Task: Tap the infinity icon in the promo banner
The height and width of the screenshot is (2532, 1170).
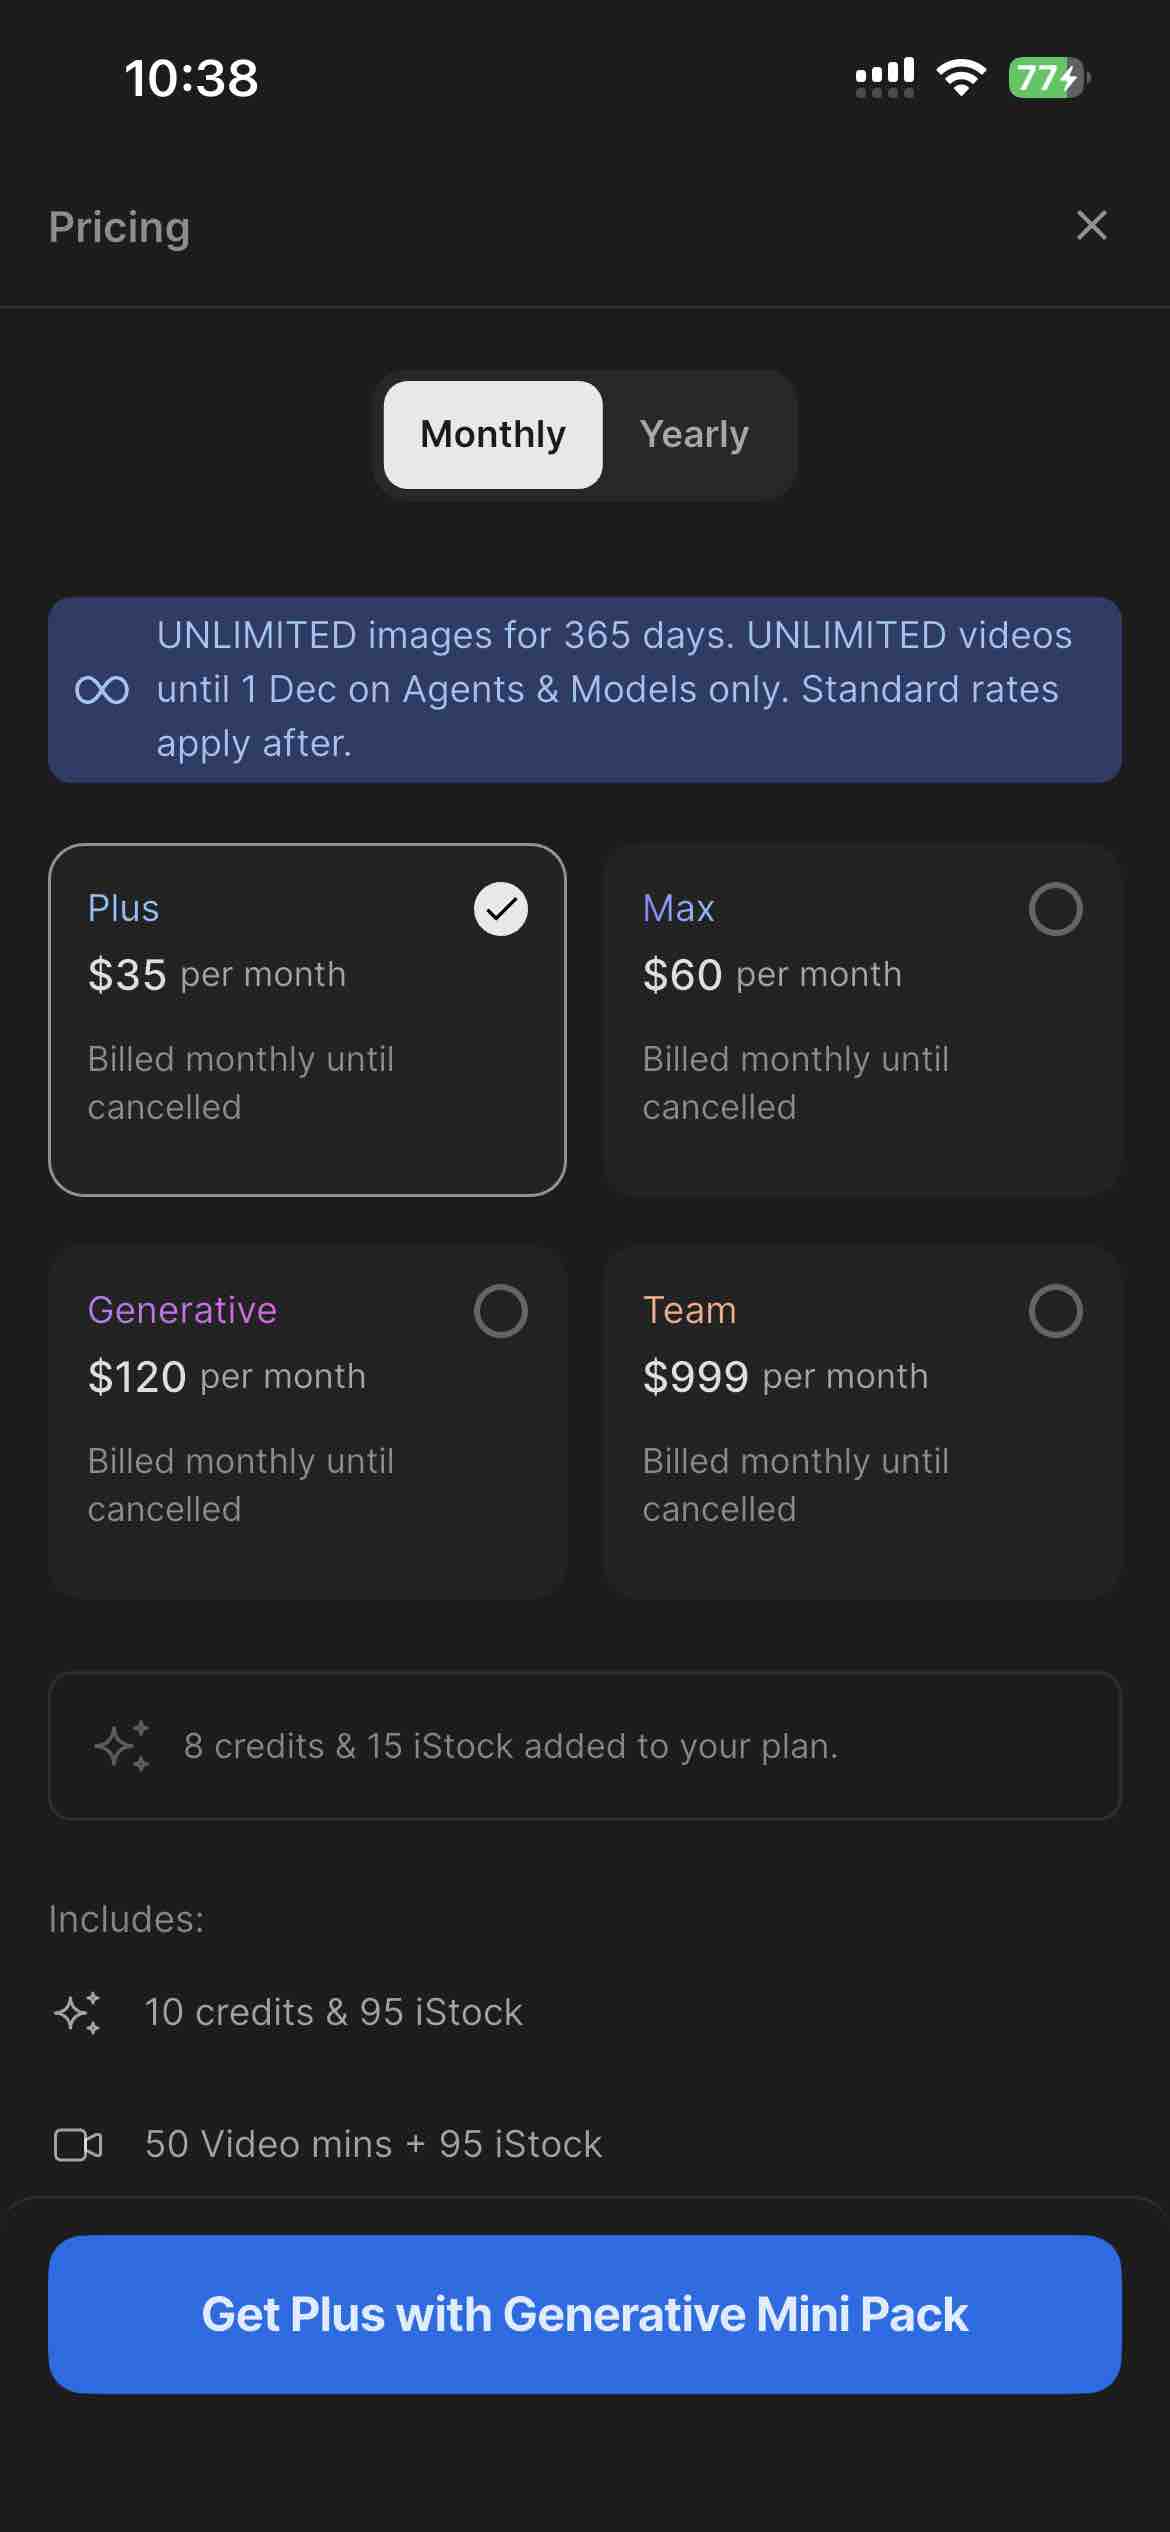Action: coord(102,690)
